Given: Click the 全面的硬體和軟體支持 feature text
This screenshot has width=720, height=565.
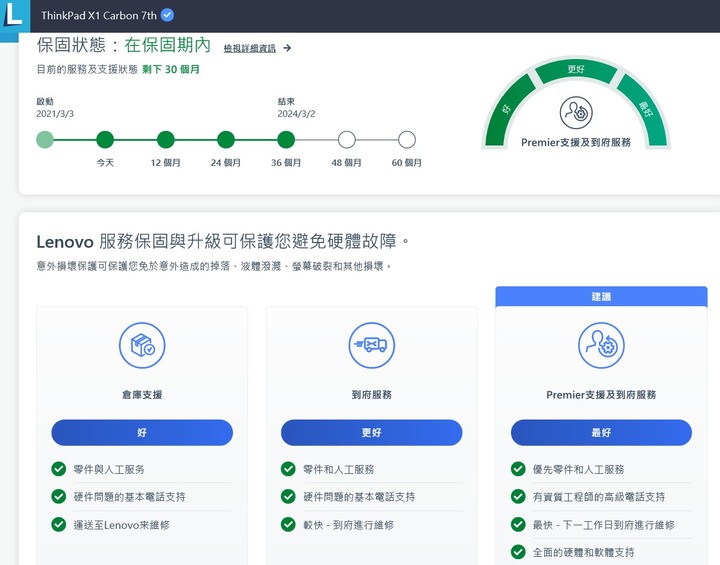Looking at the screenshot, I should point(583,552).
